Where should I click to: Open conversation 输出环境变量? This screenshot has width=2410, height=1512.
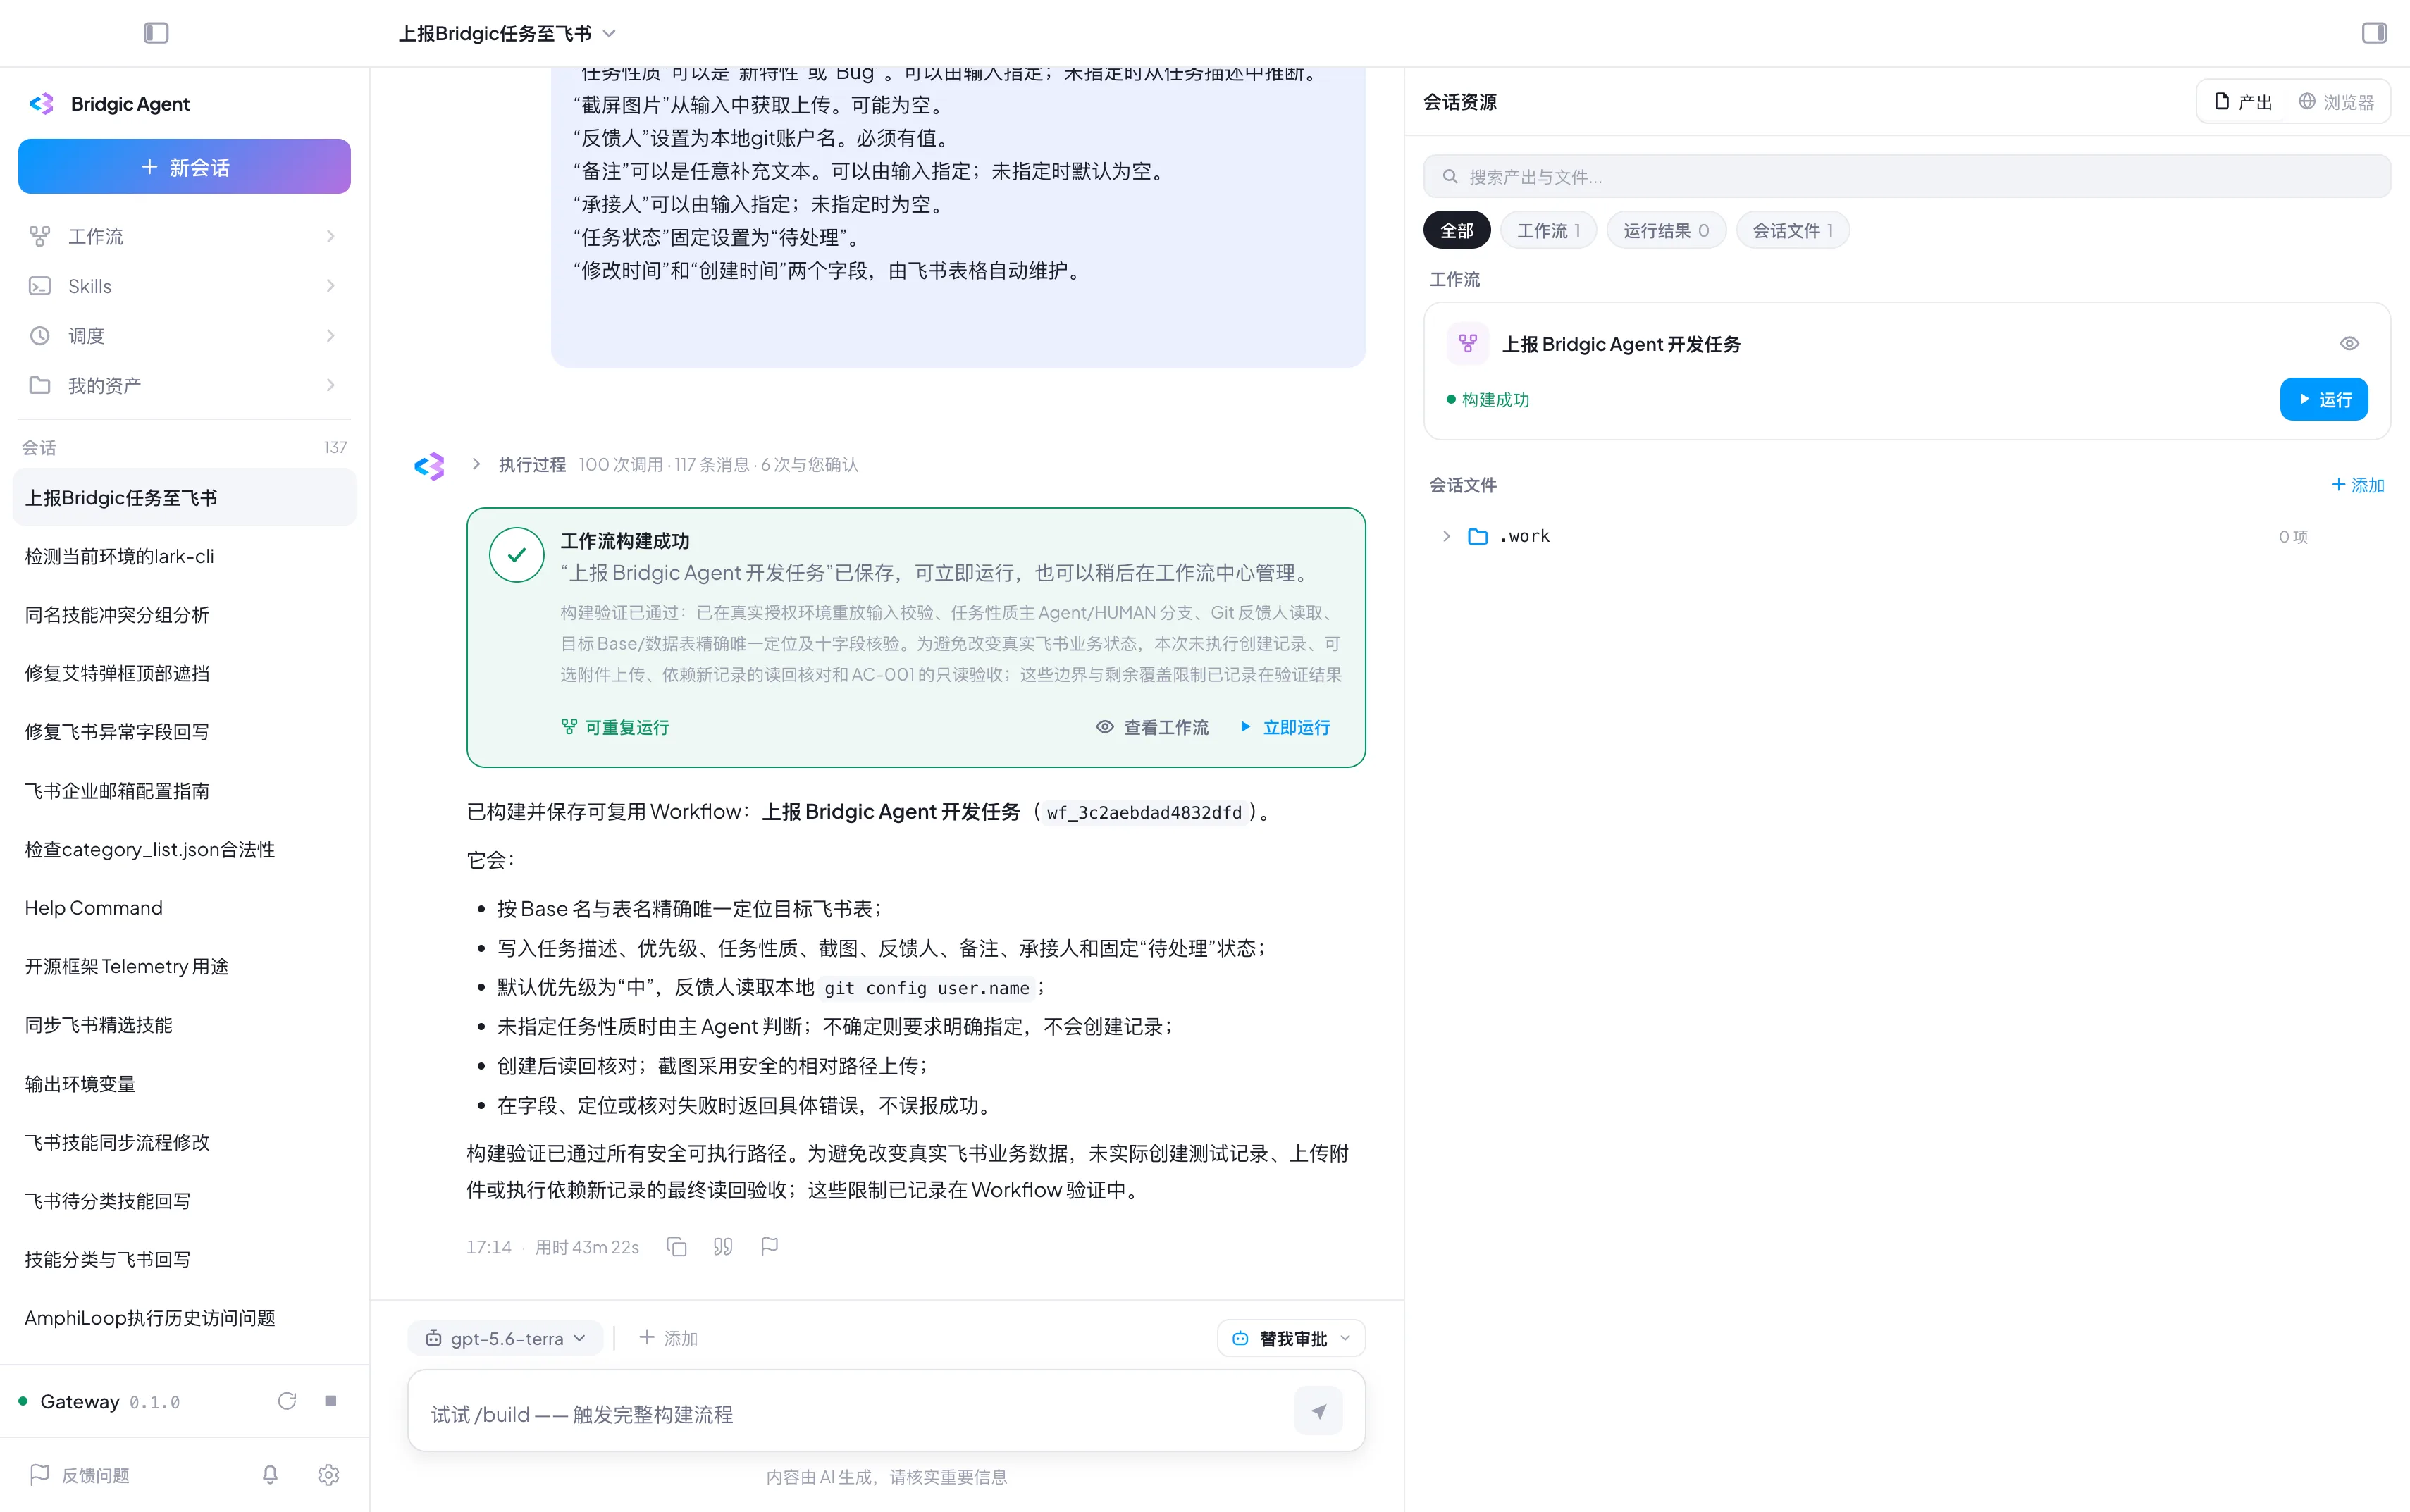(184, 1084)
